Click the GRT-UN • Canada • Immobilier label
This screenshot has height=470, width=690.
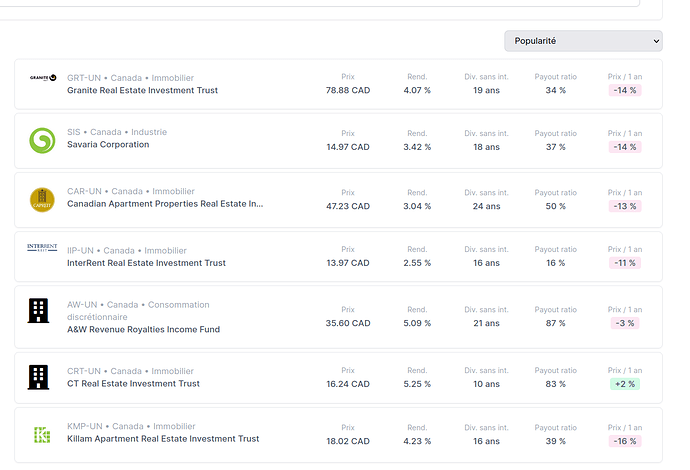pos(130,78)
